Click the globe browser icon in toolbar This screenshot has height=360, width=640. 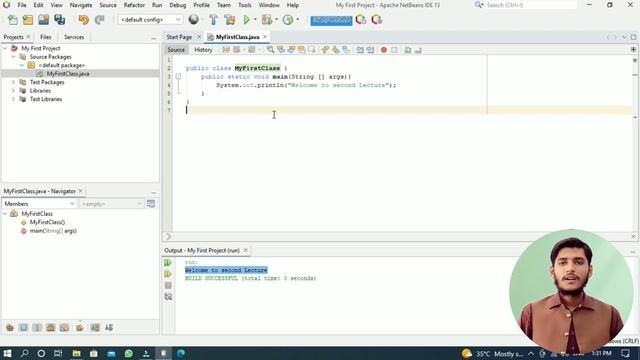click(x=193, y=20)
